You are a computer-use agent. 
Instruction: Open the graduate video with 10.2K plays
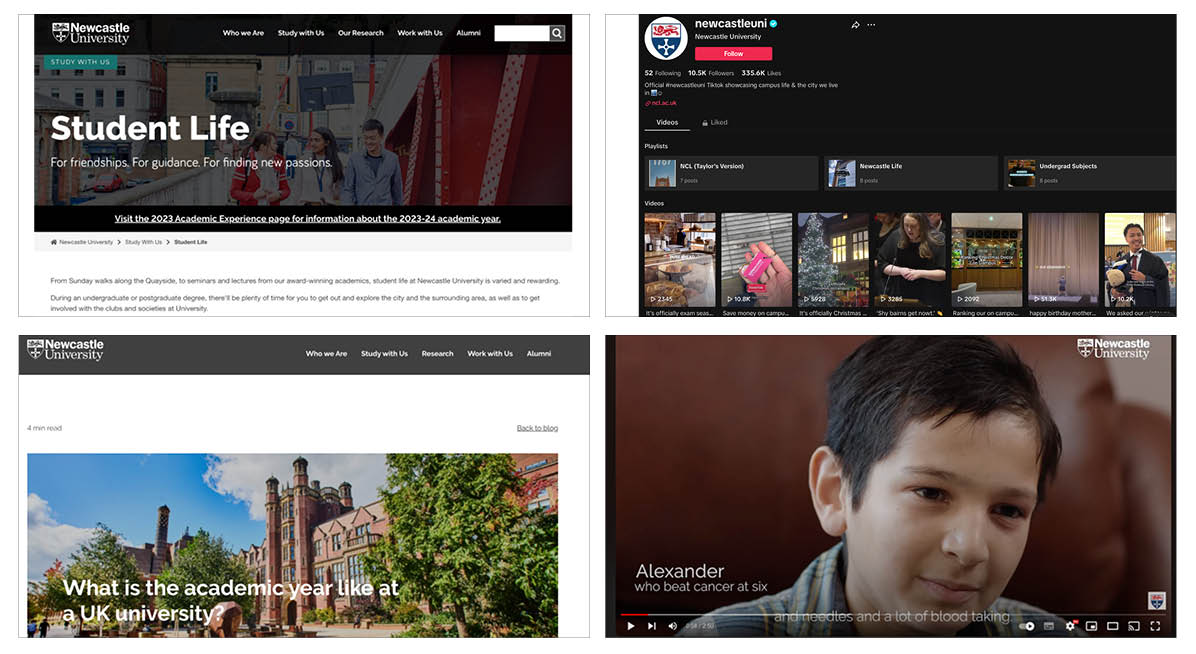pyautogui.click(x=1140, y=259)
